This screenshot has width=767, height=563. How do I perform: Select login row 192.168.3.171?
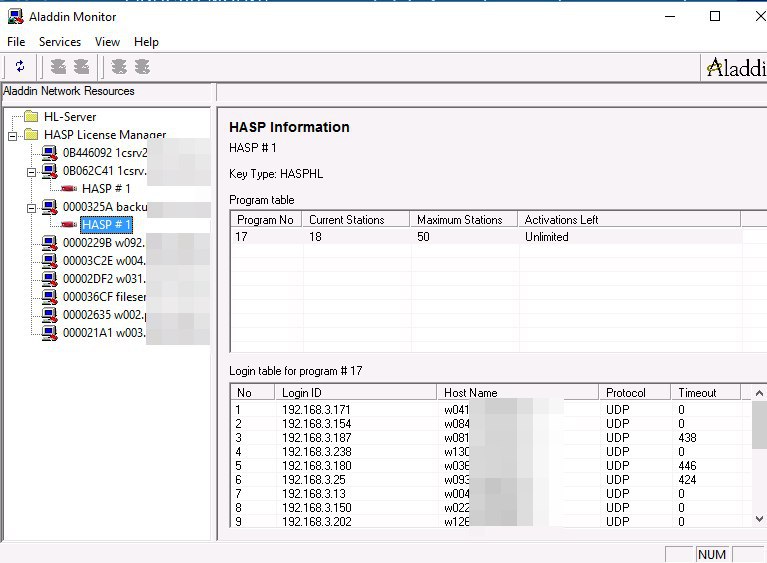(491, 409)
